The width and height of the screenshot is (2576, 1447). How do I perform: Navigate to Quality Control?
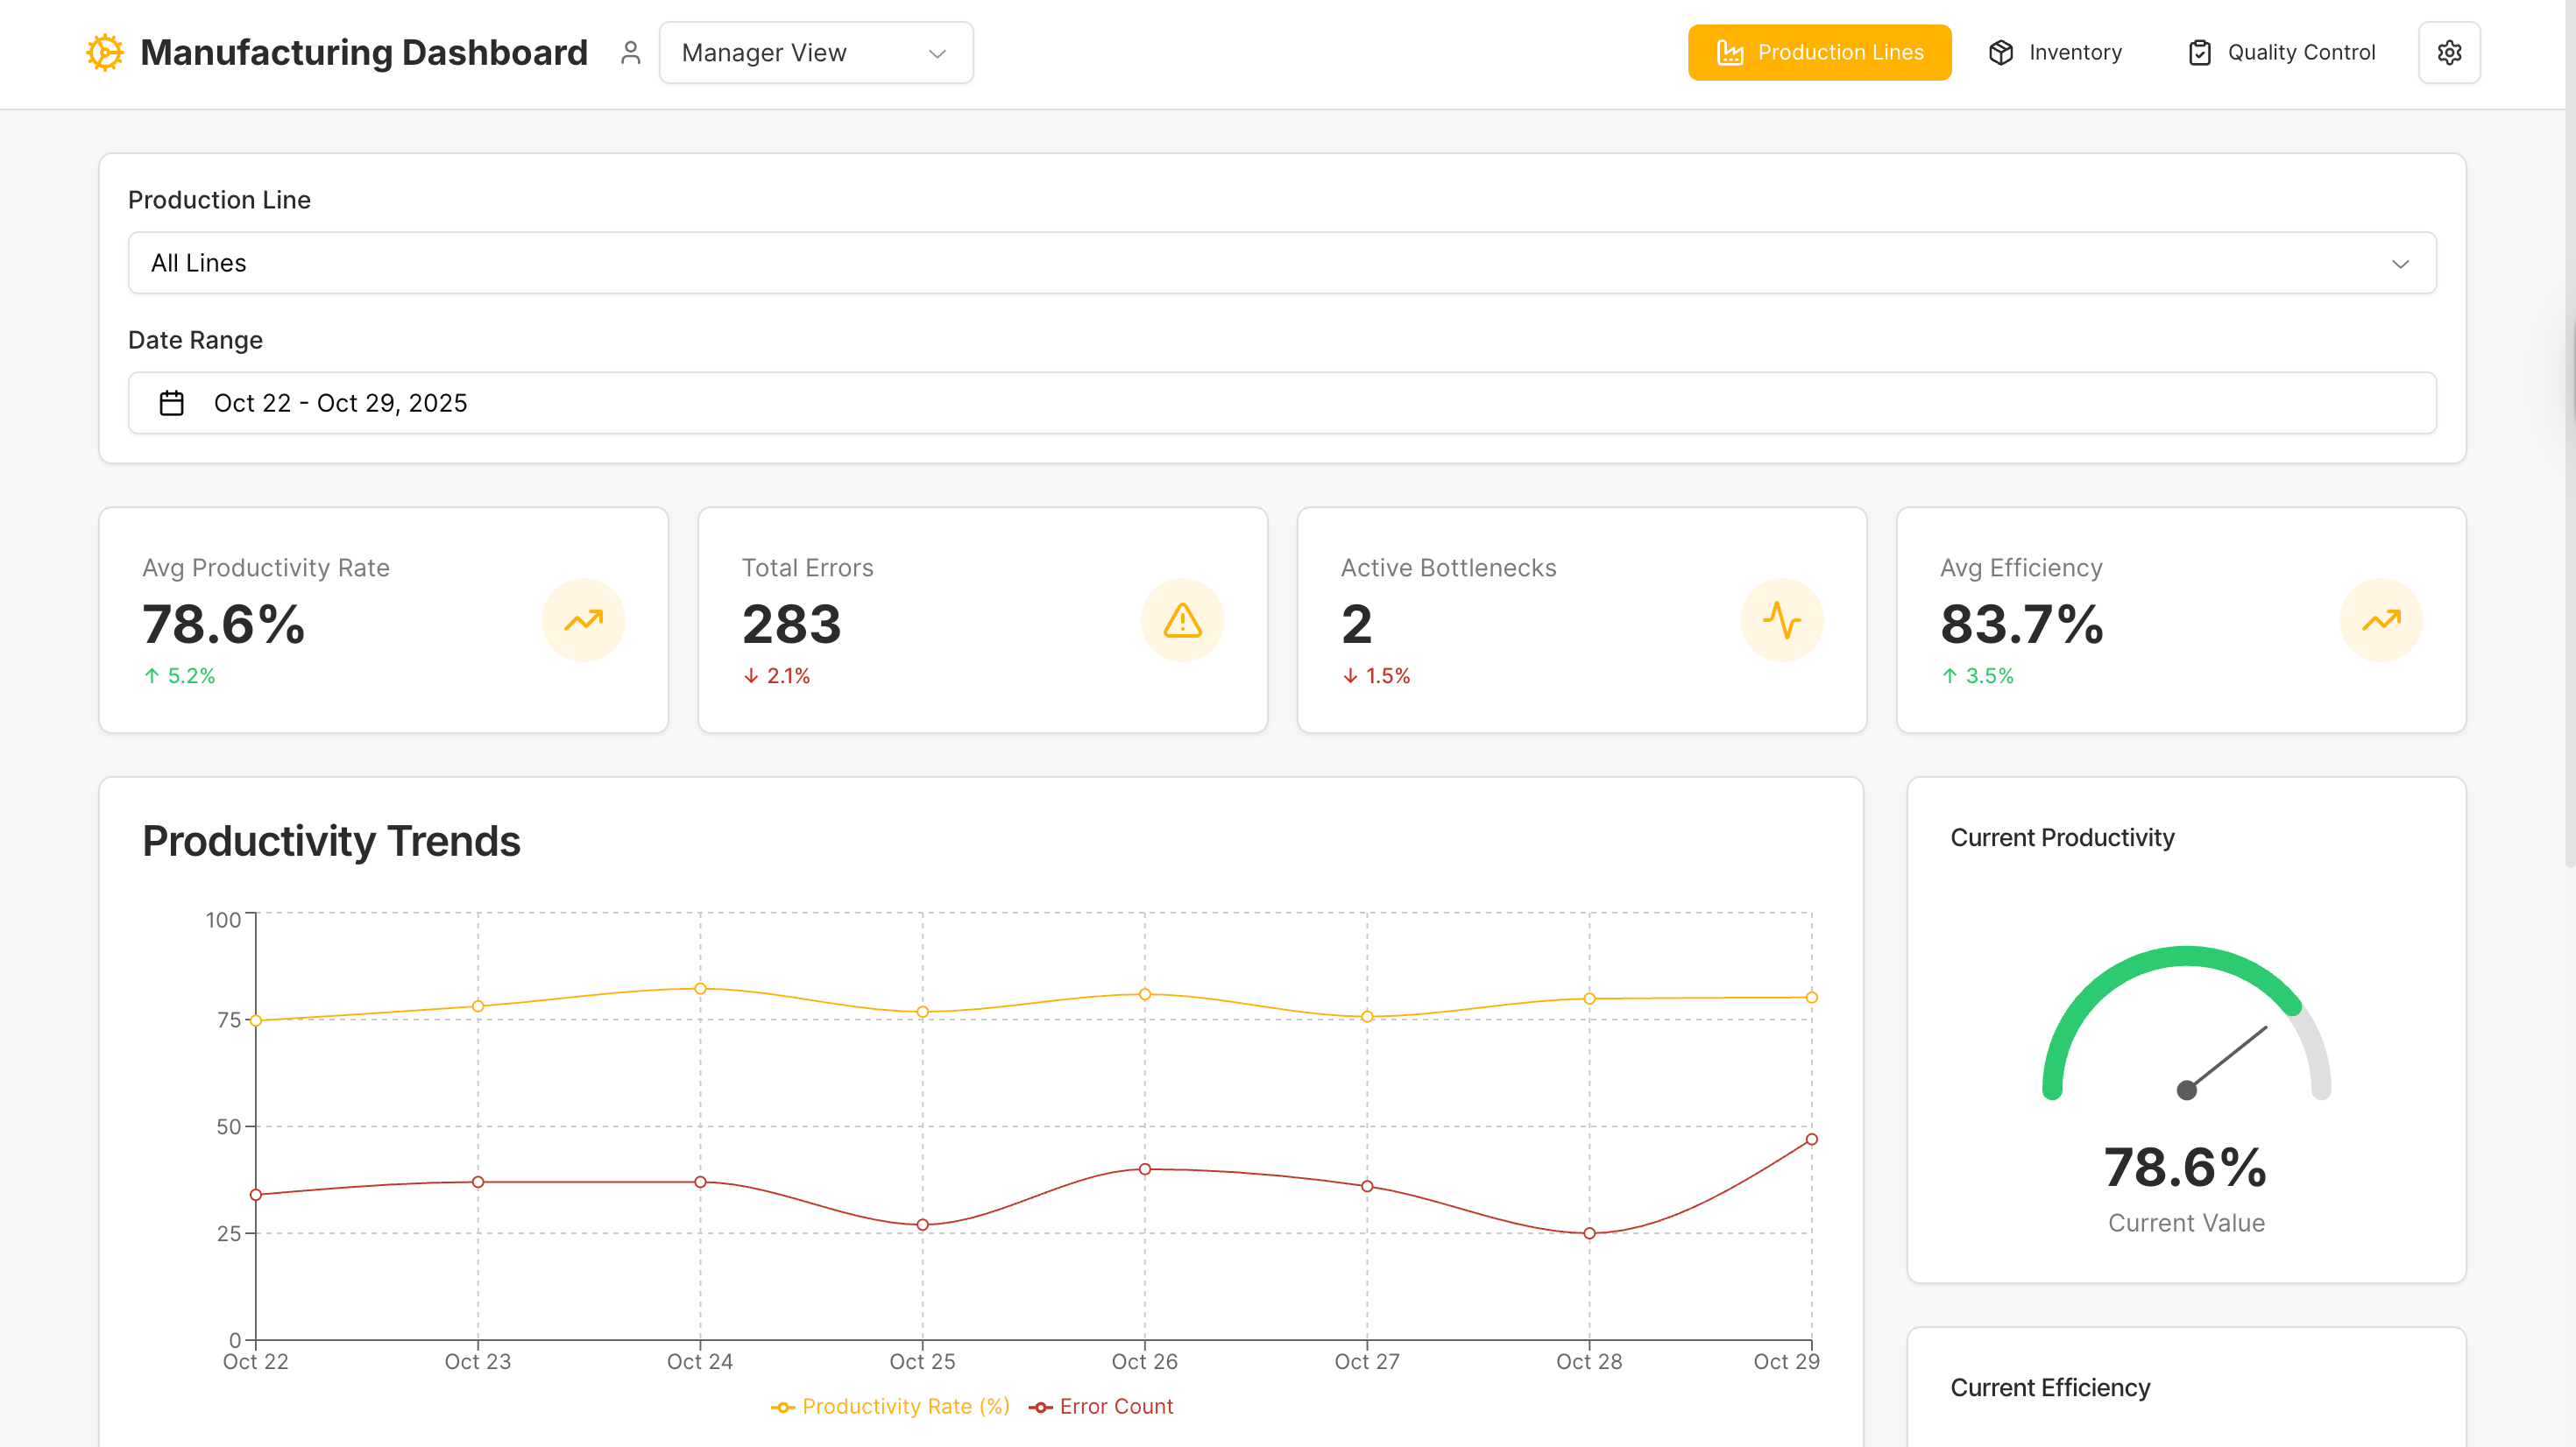[2280, 52]
